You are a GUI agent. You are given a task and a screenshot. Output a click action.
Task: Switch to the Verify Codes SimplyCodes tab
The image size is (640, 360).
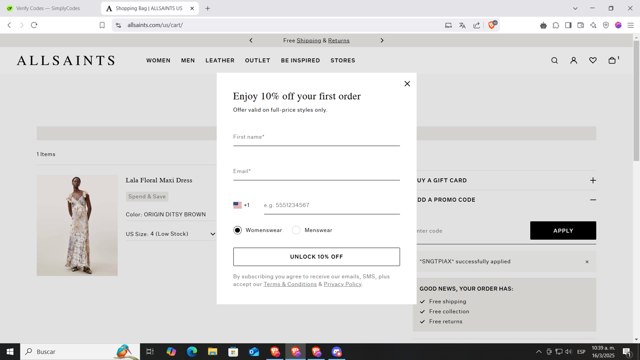(x=49, y=8)
